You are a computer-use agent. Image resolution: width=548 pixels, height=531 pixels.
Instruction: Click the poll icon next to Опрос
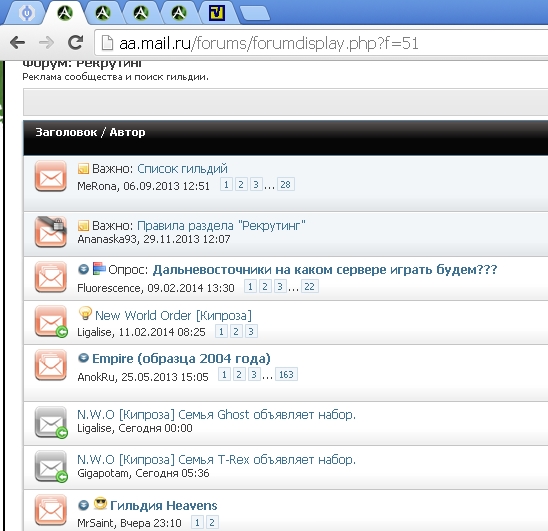(x=99, y=268)
